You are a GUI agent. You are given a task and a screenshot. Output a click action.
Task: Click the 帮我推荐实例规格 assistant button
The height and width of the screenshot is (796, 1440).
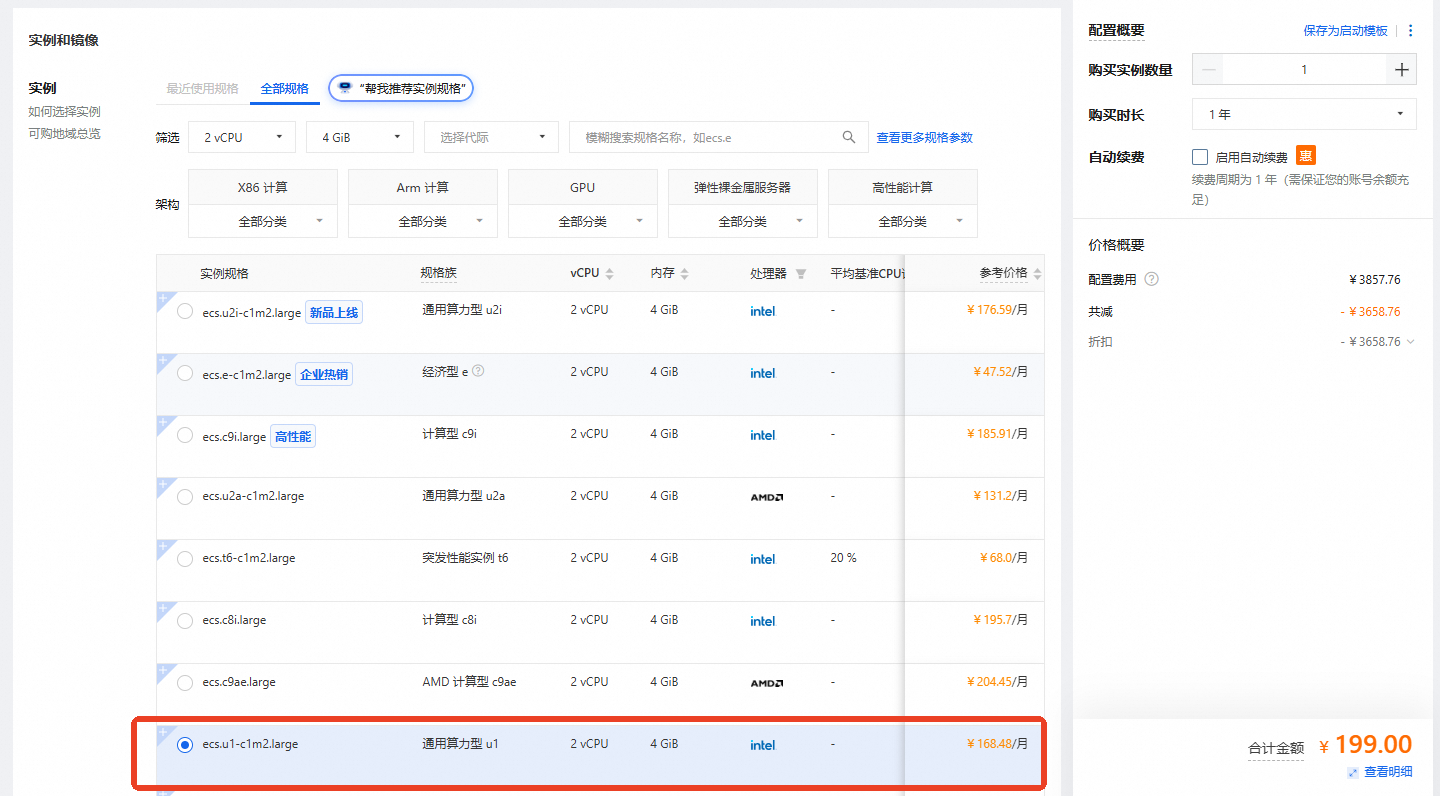pyautogui.click(x=401, y=88)
